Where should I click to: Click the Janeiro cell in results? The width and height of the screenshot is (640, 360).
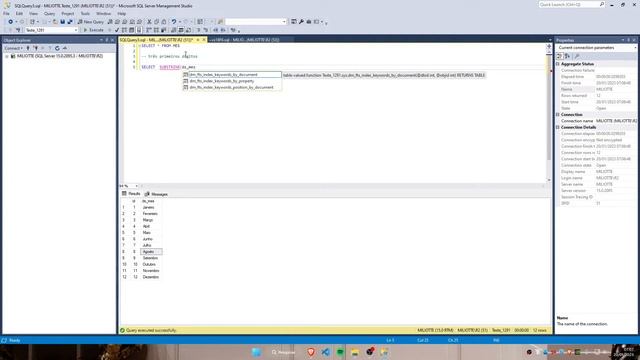coord(151,207)
